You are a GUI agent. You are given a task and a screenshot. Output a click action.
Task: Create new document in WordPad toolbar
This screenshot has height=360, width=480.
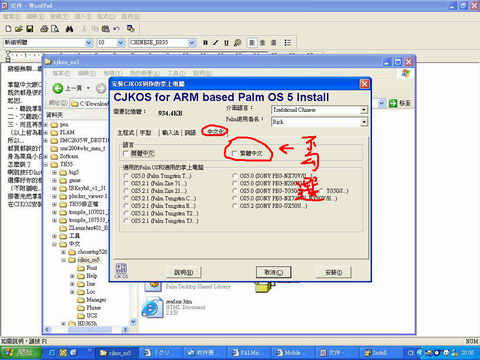(8, 29)
